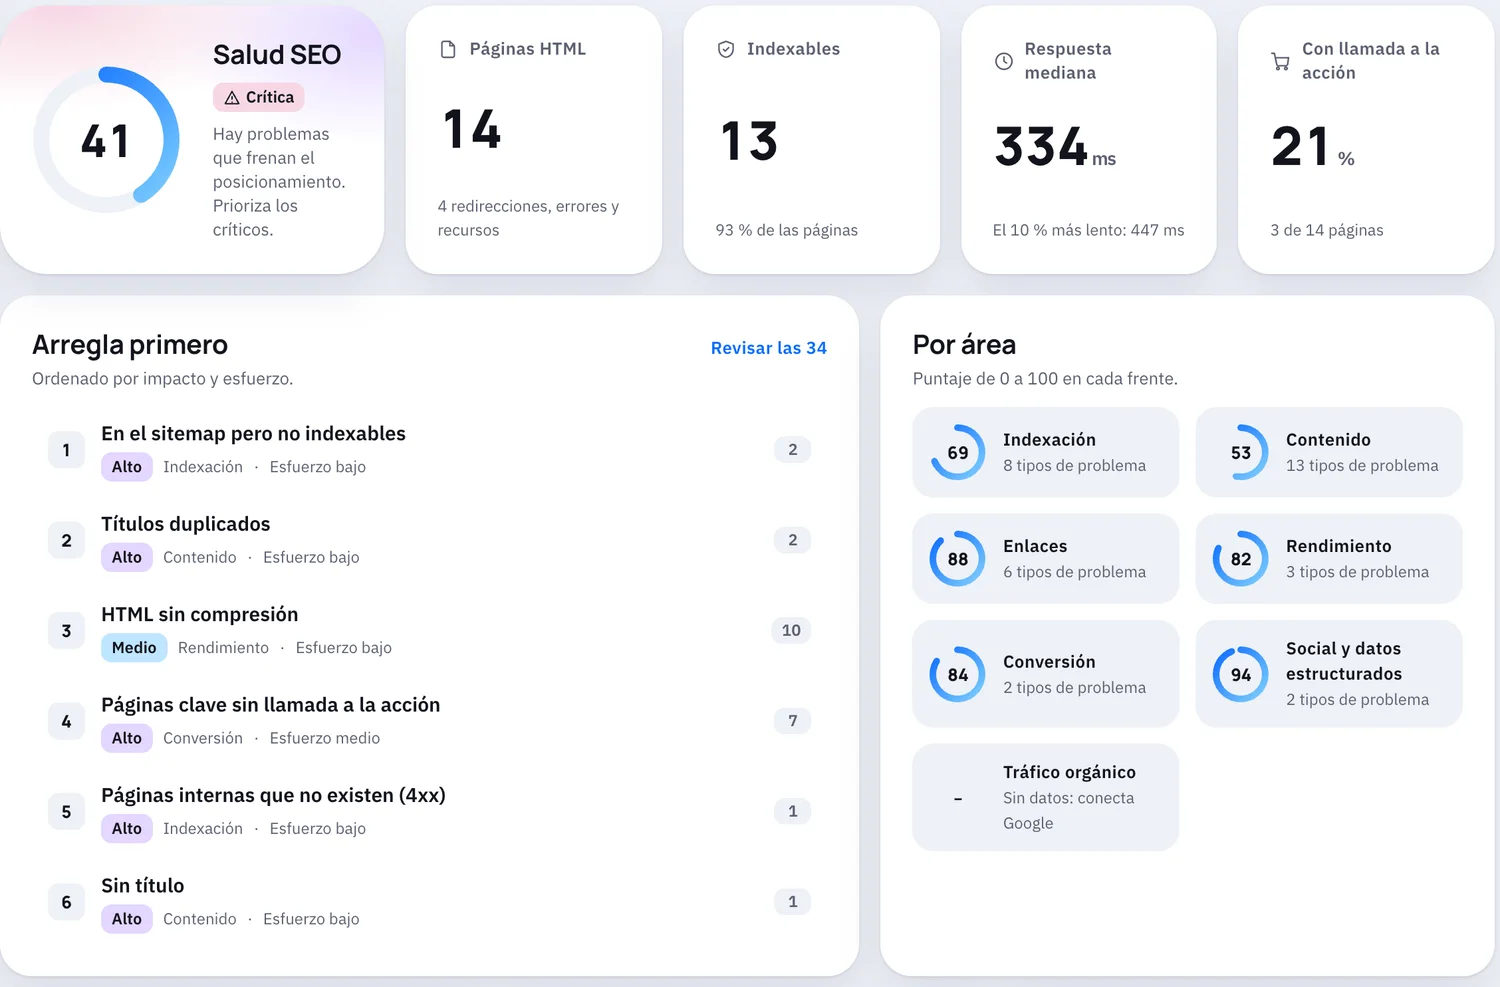Click the Medio severity badge
Screen dimensions: 1500x987
pos(134,648)
